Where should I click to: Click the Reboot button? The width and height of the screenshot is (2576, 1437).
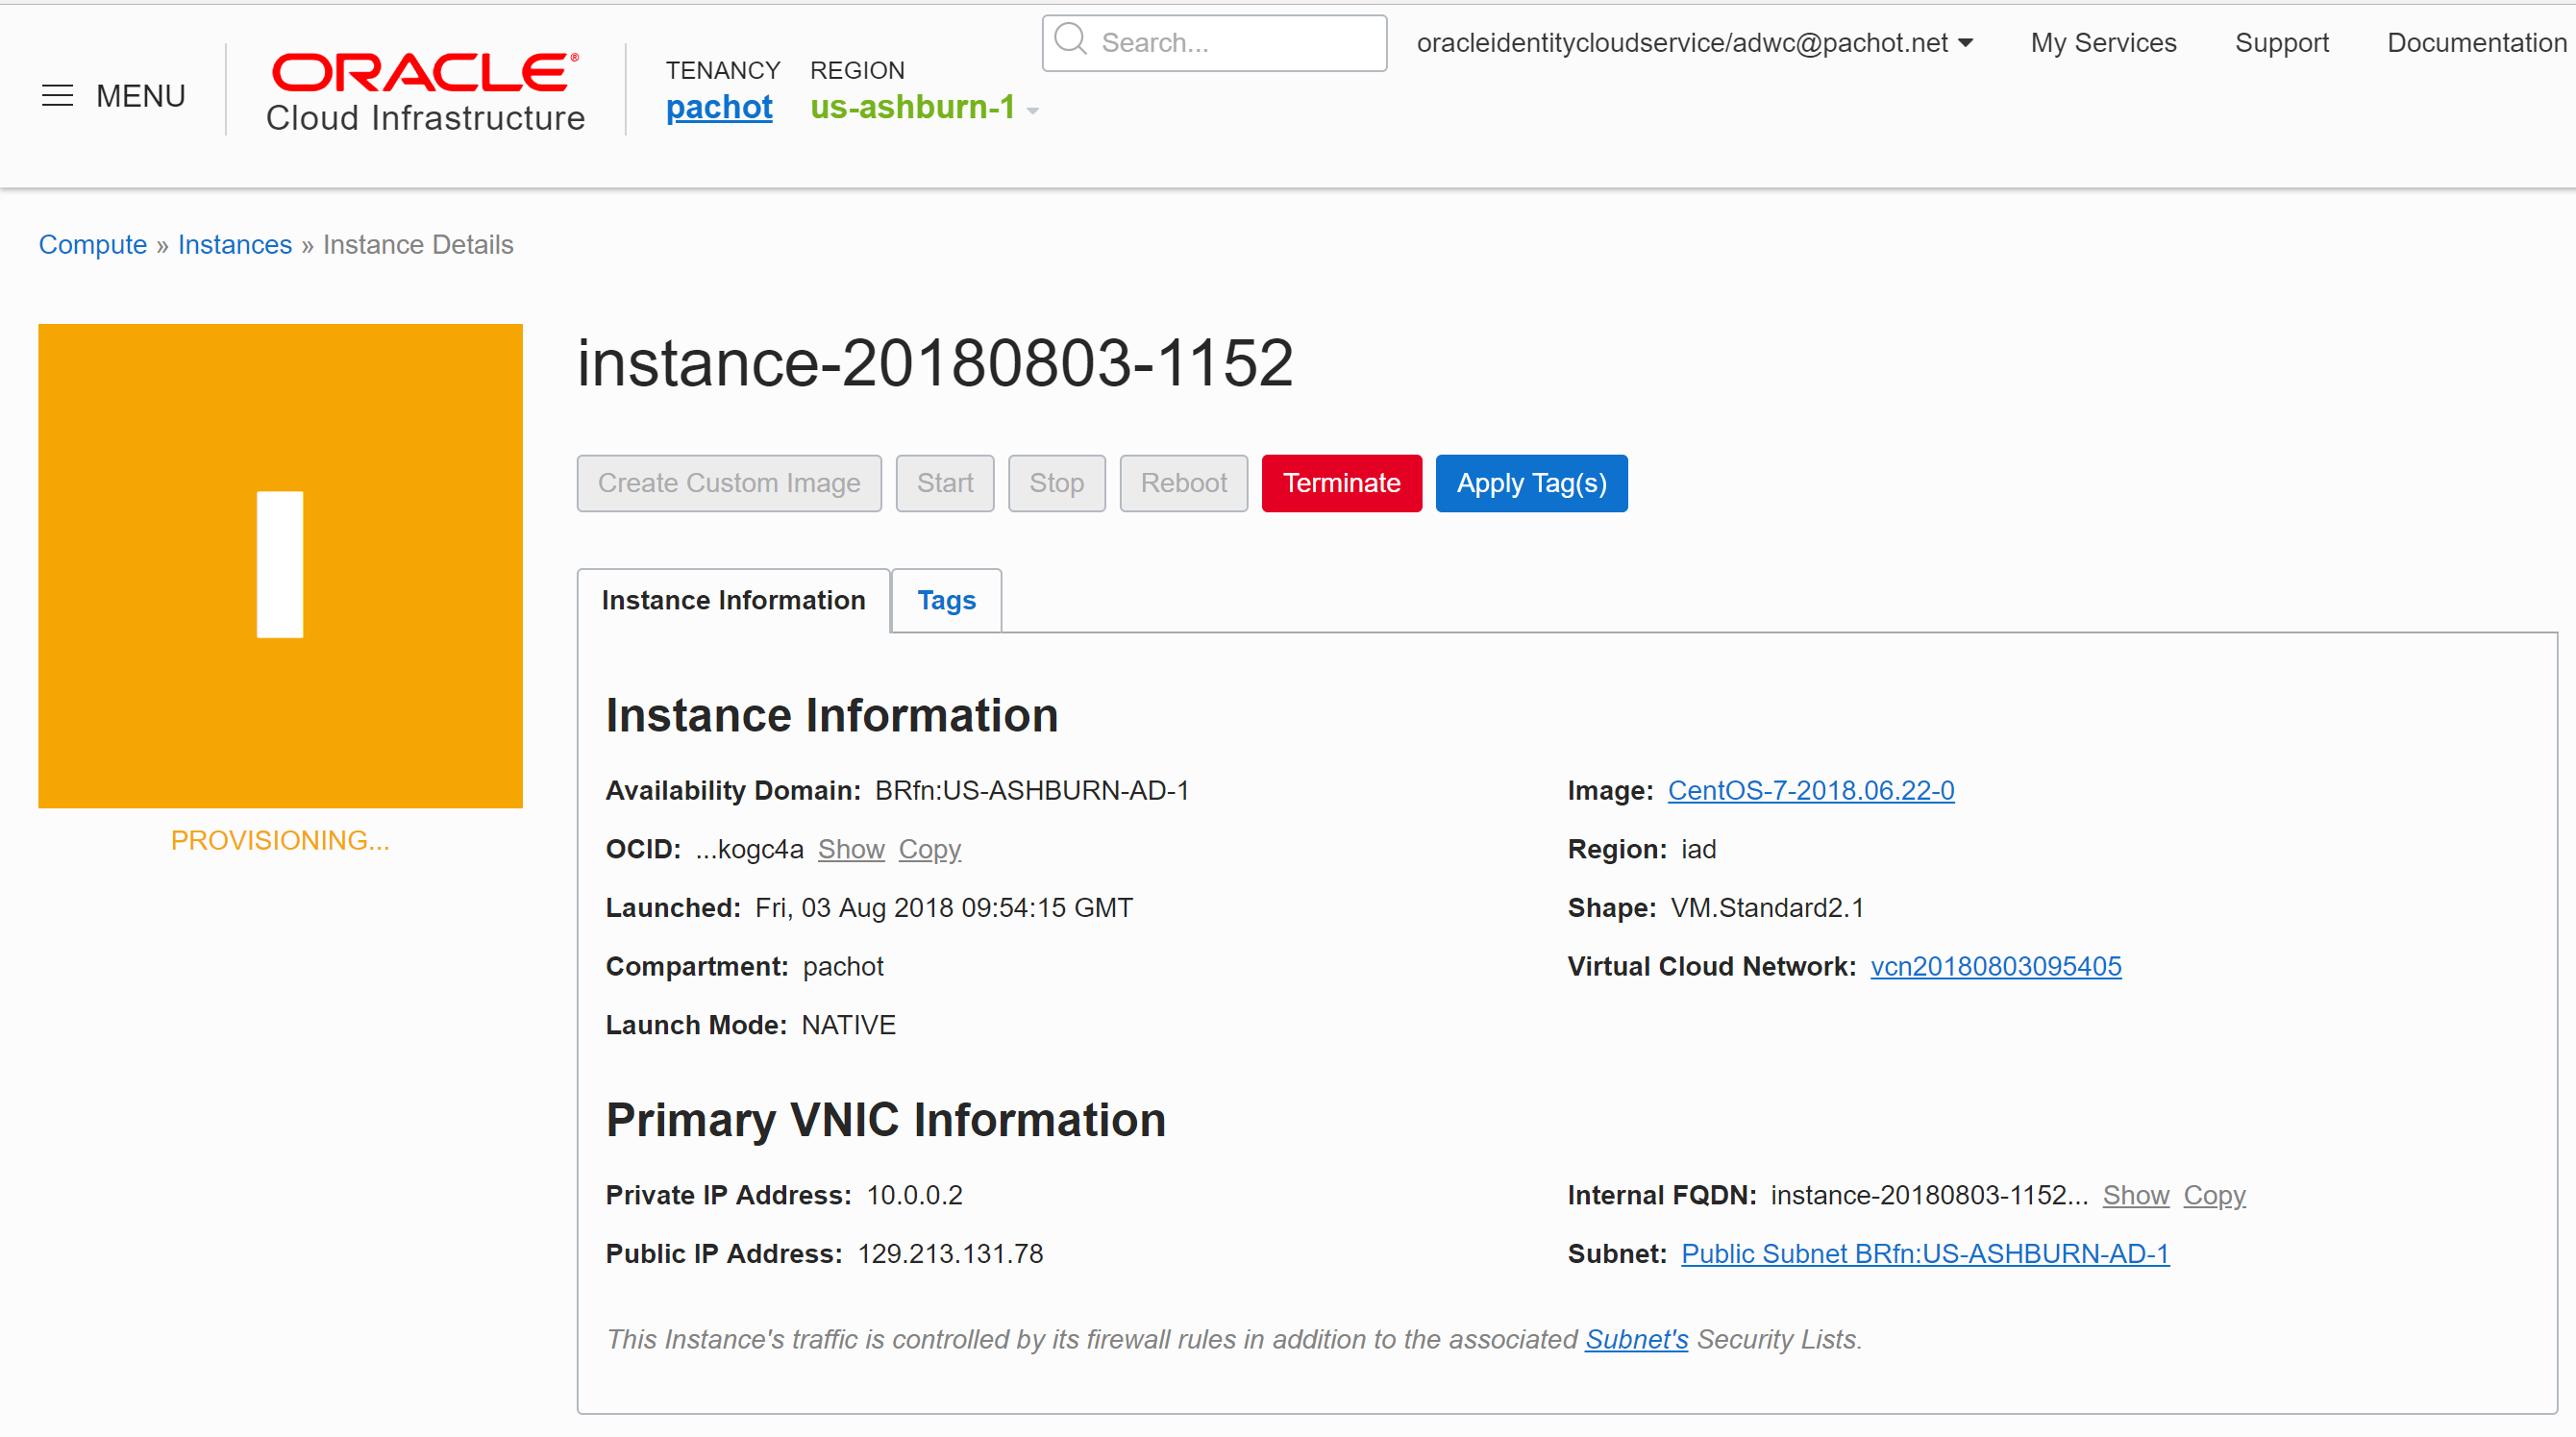(1184, 484)
